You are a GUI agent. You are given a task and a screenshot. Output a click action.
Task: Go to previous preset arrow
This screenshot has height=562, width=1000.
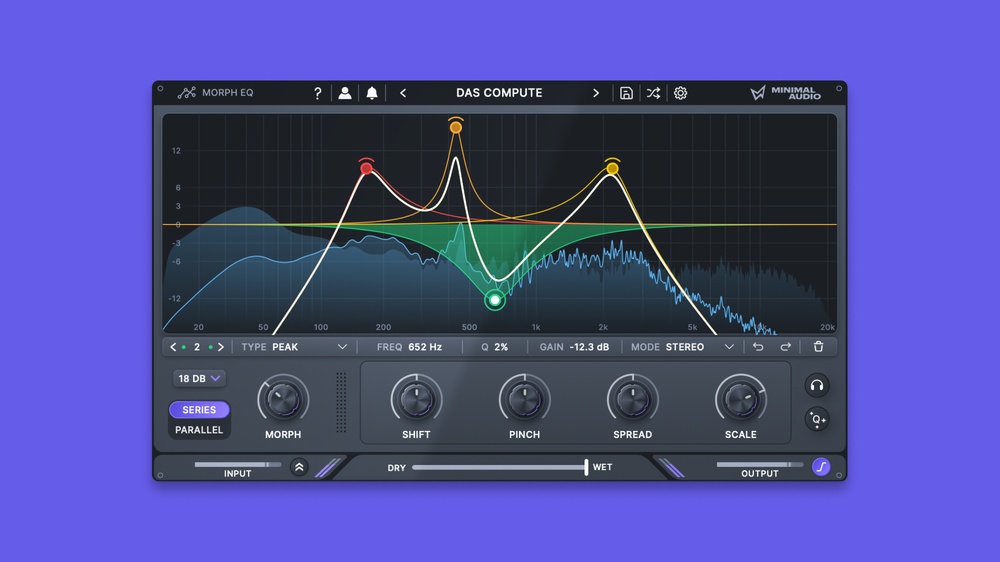(403, 93)
